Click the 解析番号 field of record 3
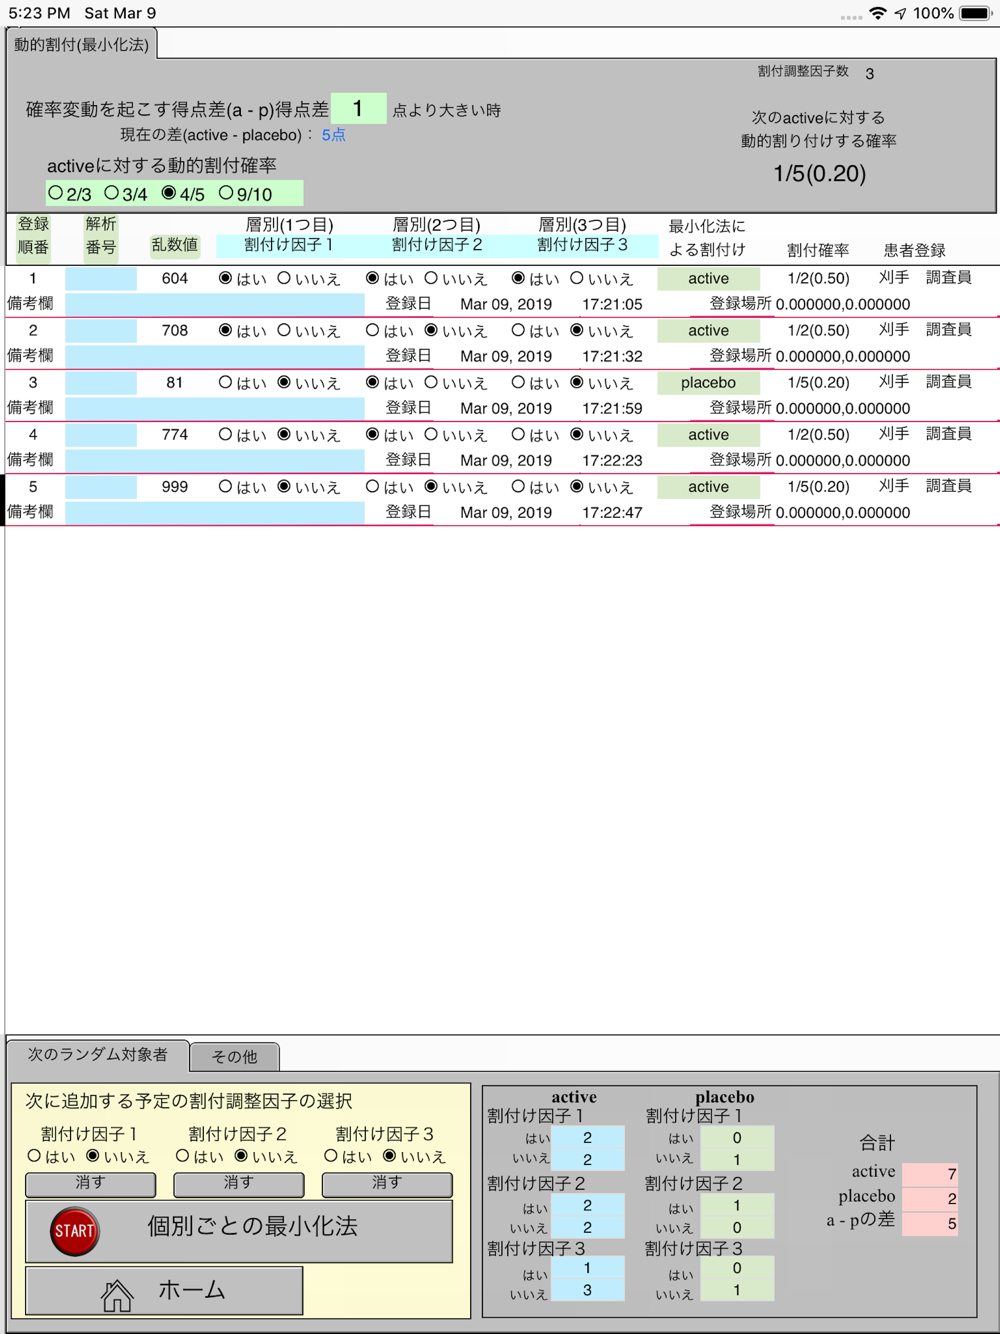 (x=101, y=383)
